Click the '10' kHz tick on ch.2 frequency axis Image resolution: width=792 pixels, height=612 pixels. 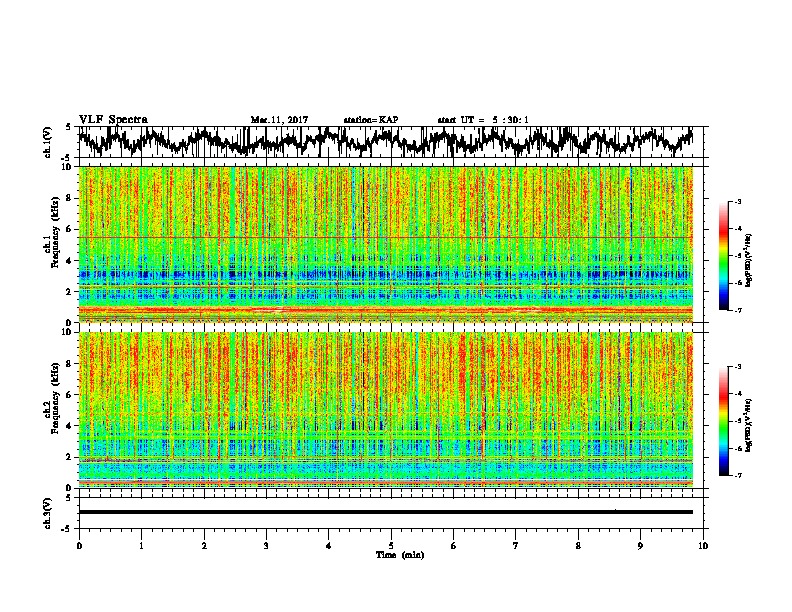pos(68,332)
